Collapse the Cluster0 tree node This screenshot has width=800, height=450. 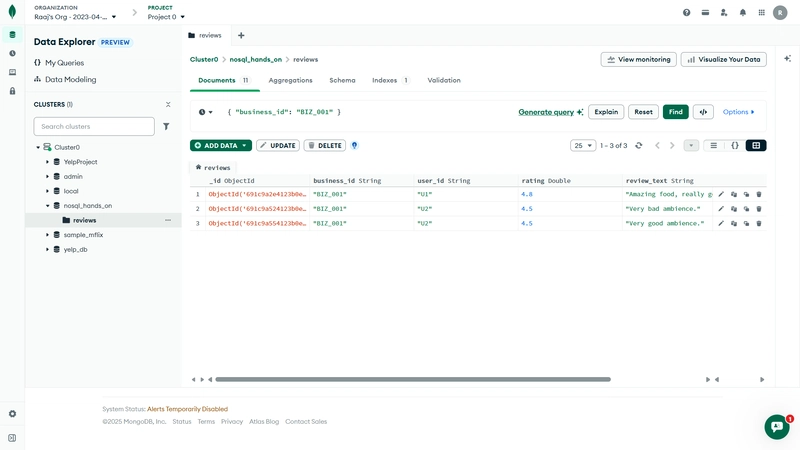coord(38,147)
